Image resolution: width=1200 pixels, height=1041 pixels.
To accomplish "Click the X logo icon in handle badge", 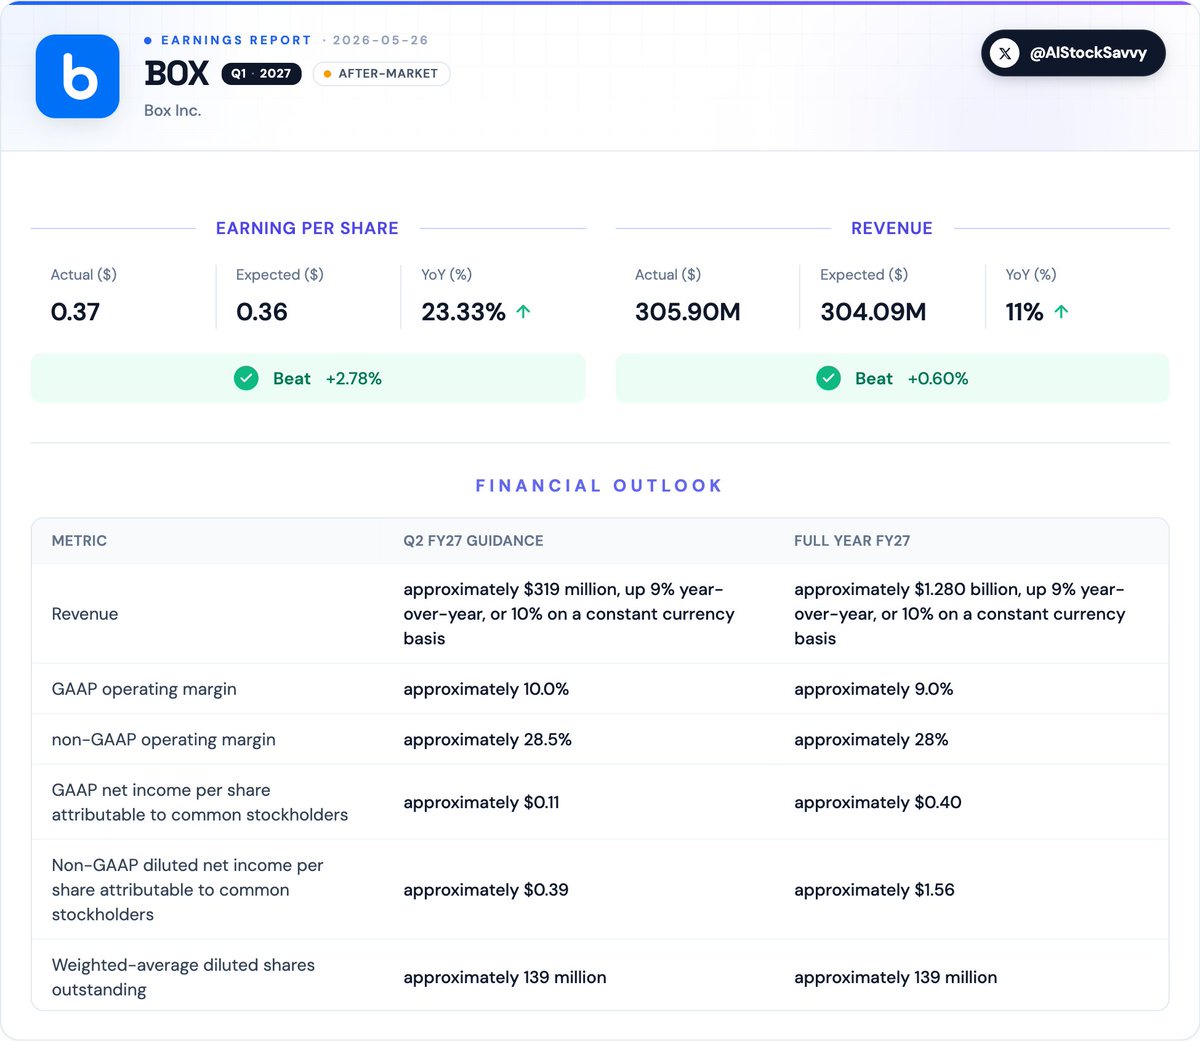I will [1005, 53].
